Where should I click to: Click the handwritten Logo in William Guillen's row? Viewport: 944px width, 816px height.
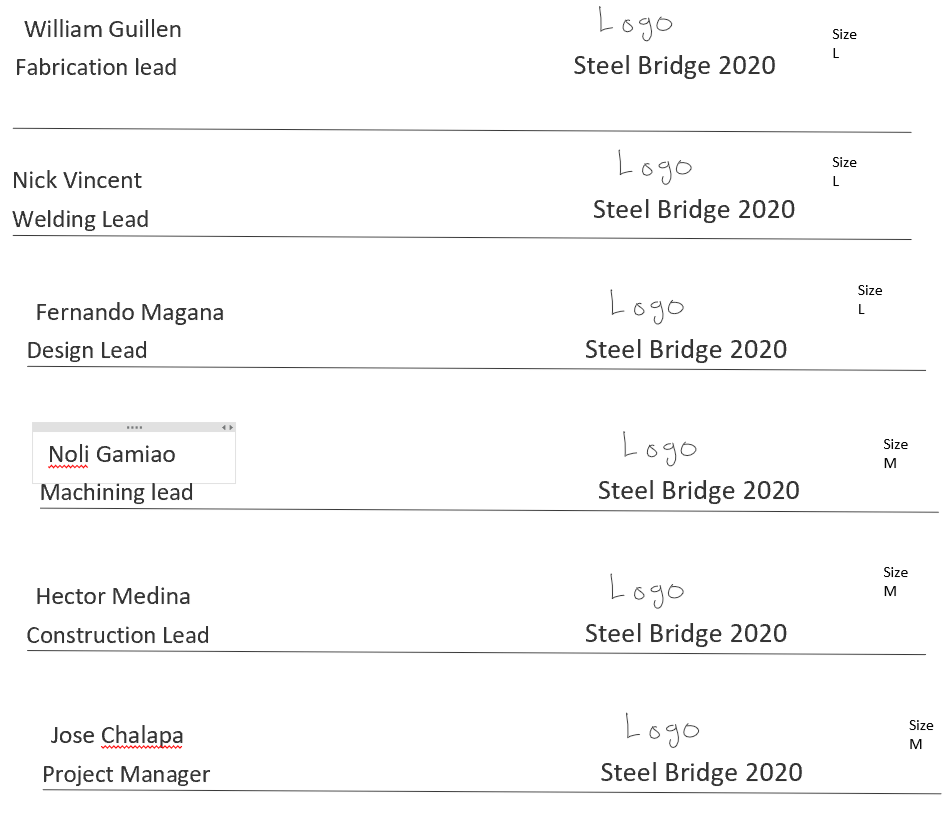(x=636, y=22)
